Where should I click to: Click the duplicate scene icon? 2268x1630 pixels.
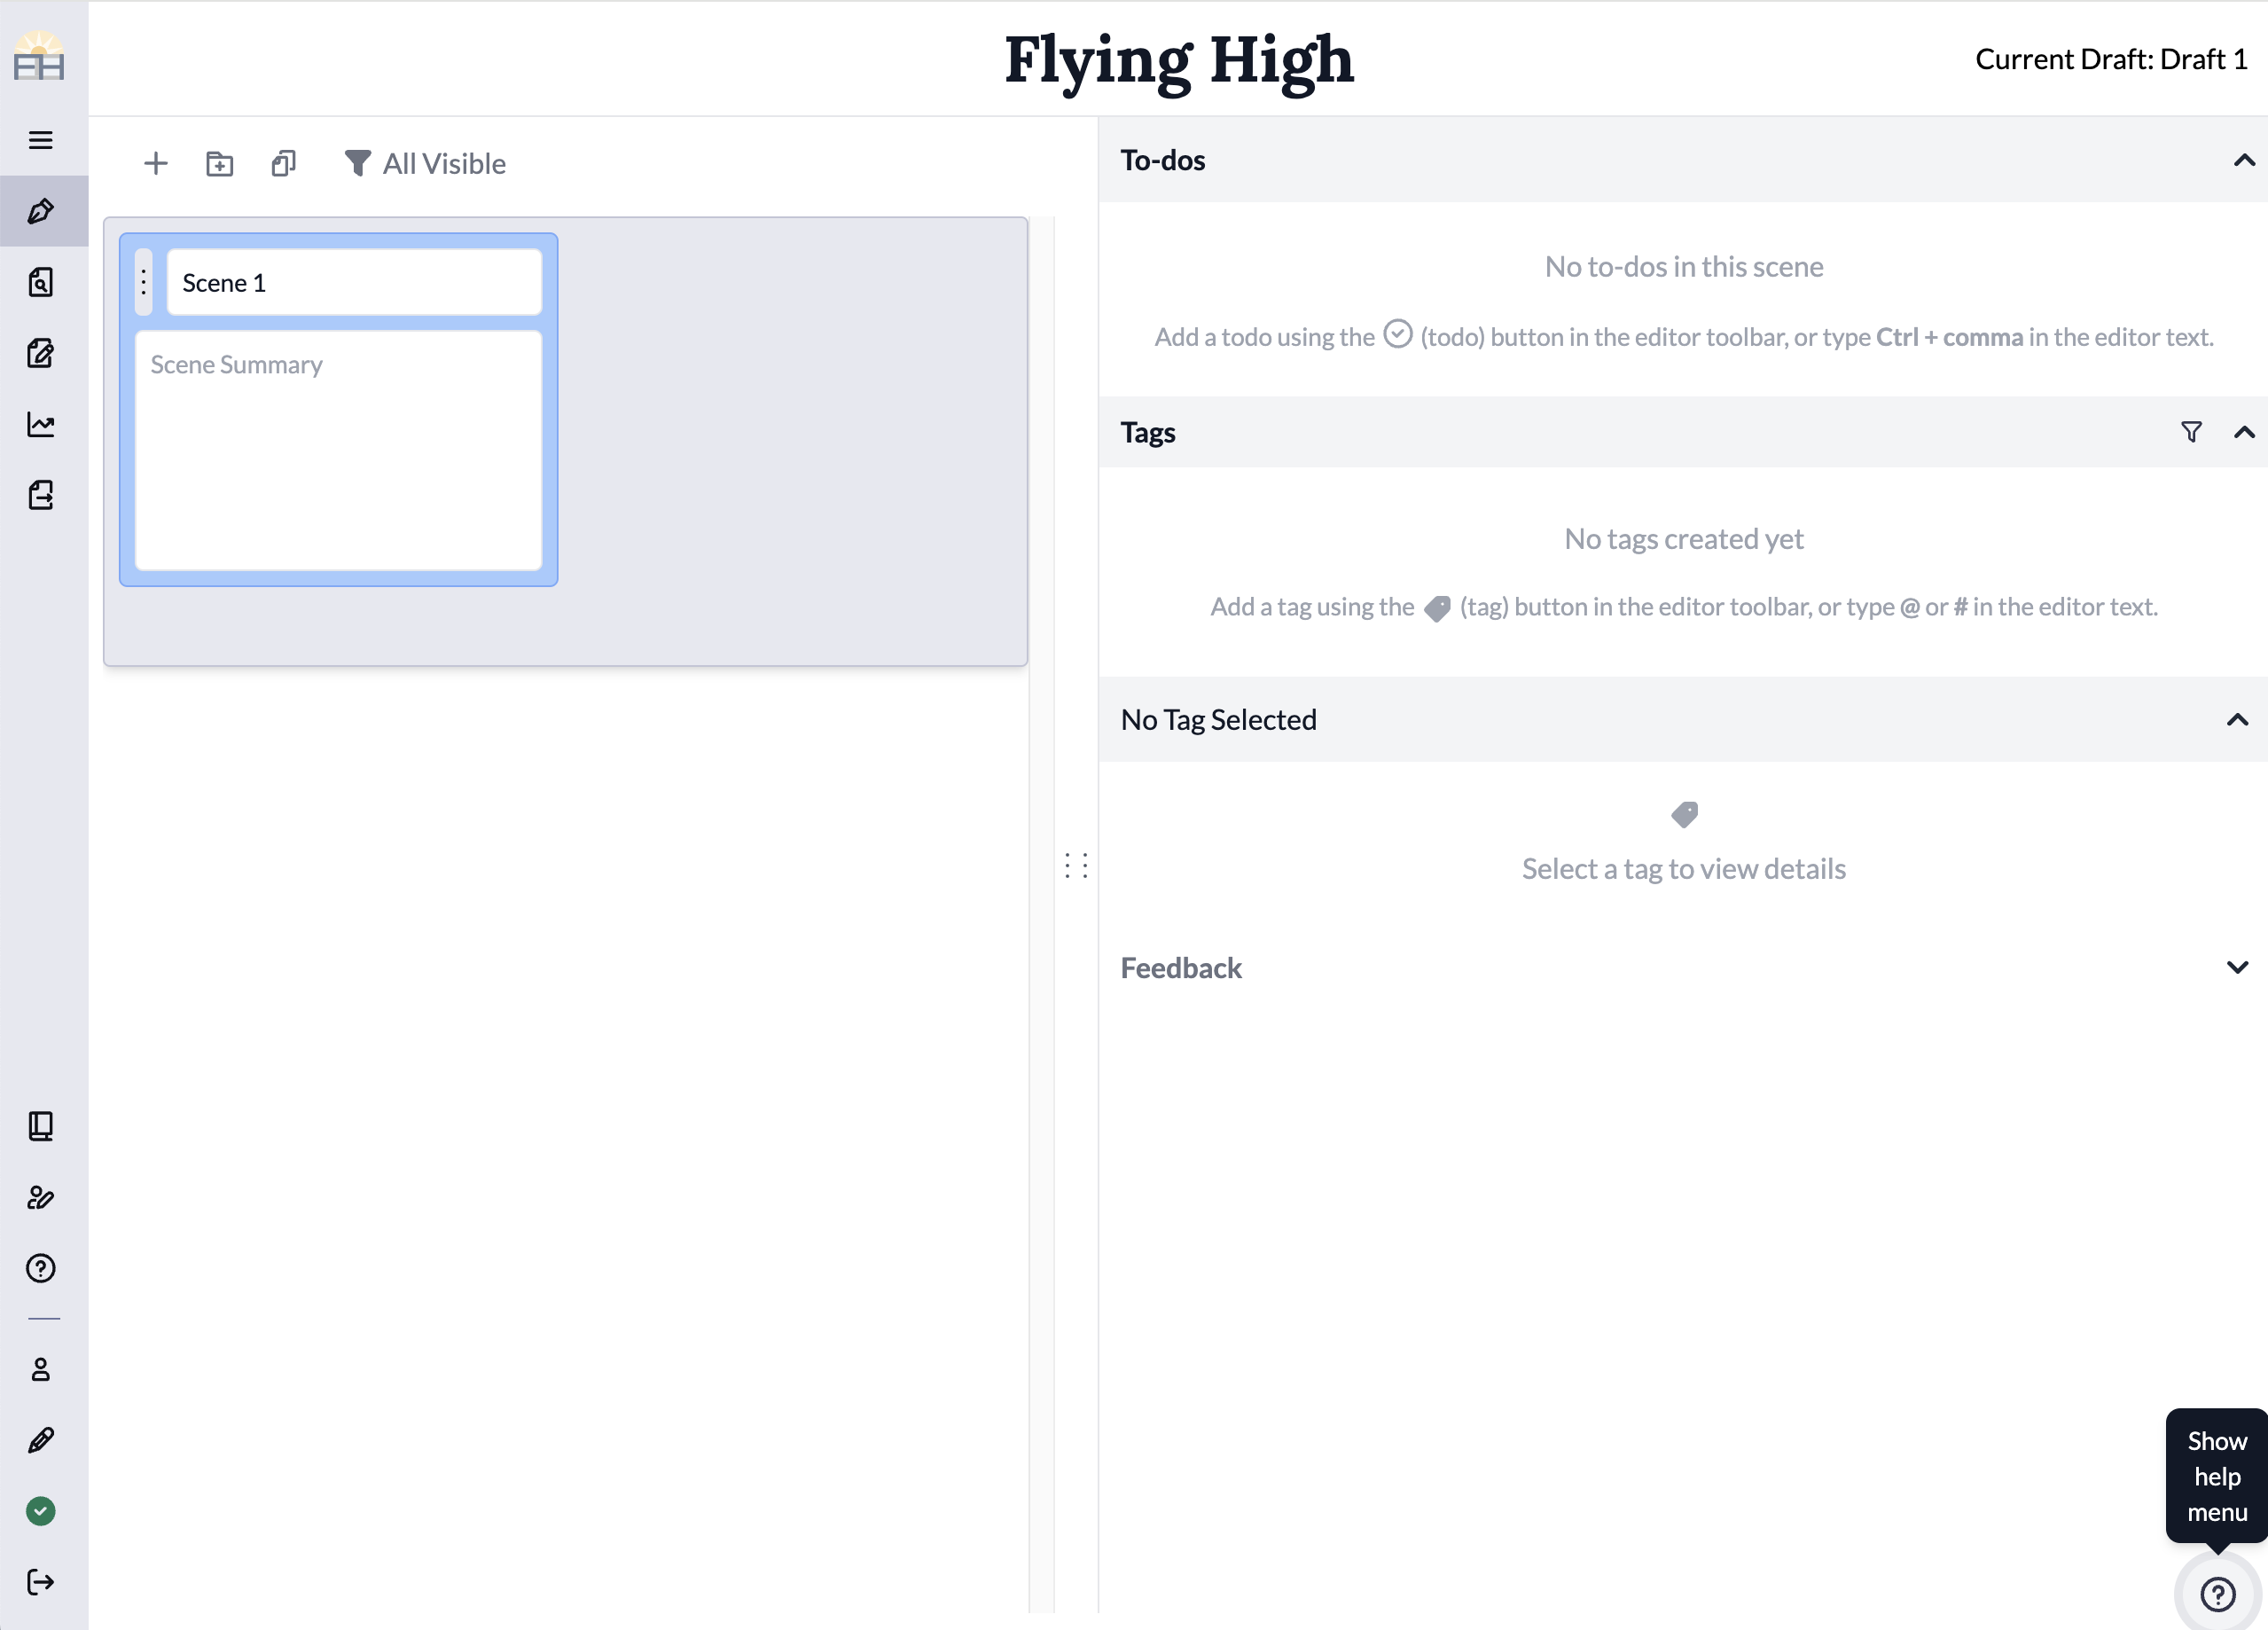(284, 164)
